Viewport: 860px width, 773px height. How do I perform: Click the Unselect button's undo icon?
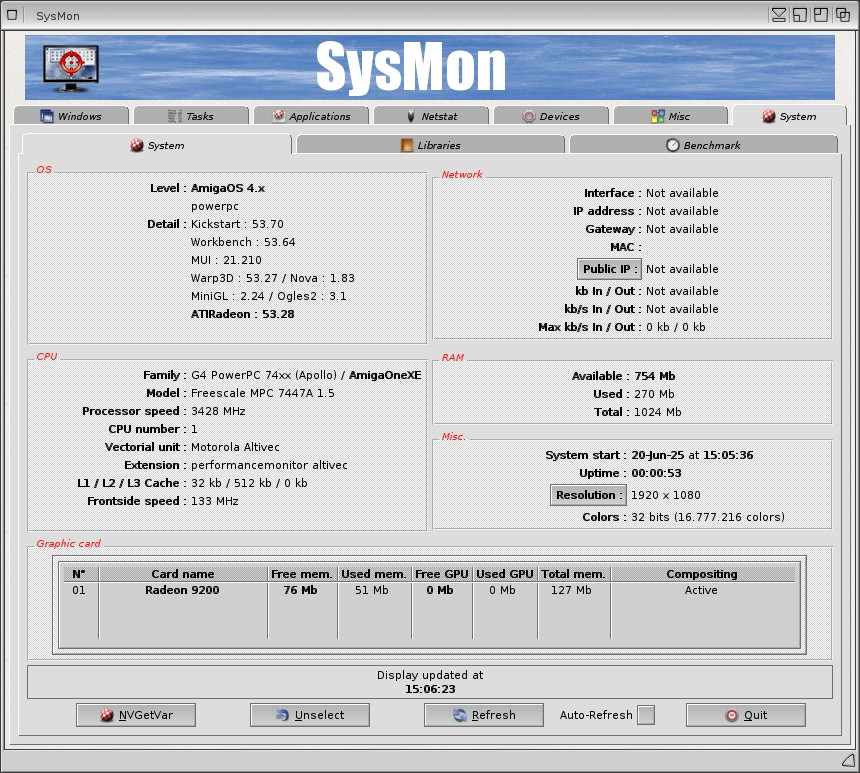[x=282, y=715]
